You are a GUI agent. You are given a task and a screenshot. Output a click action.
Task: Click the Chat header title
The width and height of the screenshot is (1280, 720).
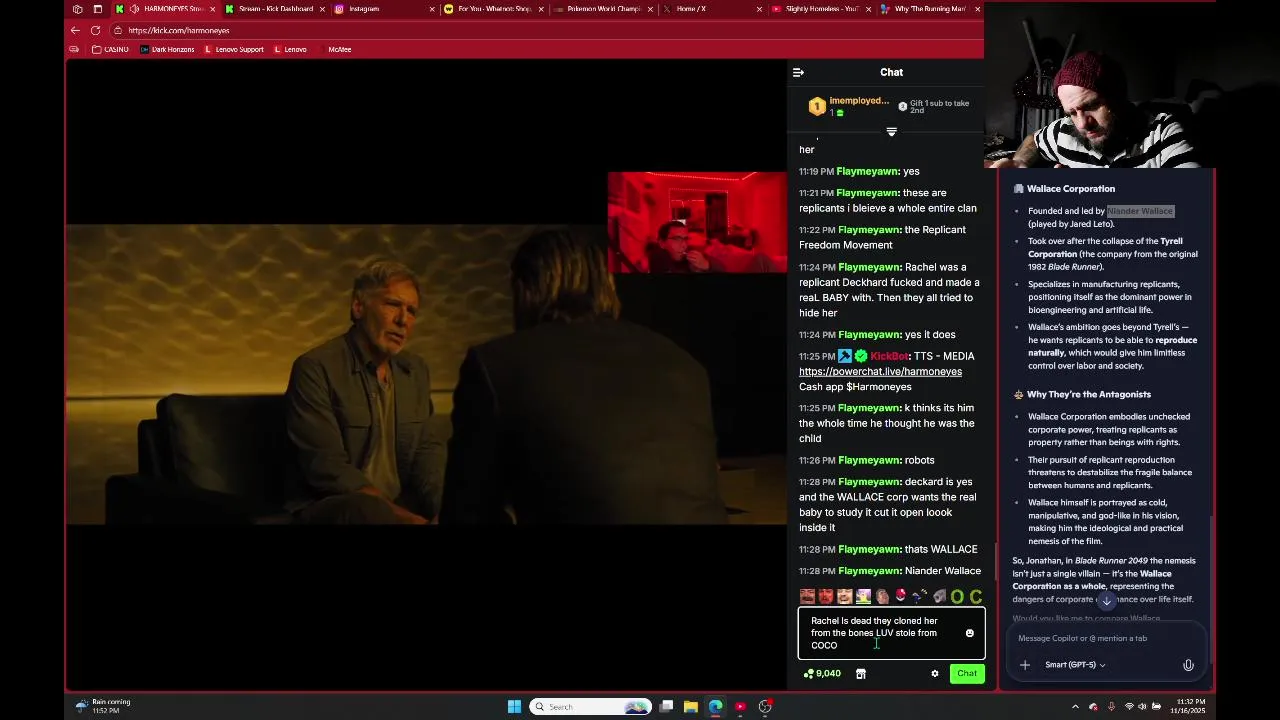(x=891, y=72)
